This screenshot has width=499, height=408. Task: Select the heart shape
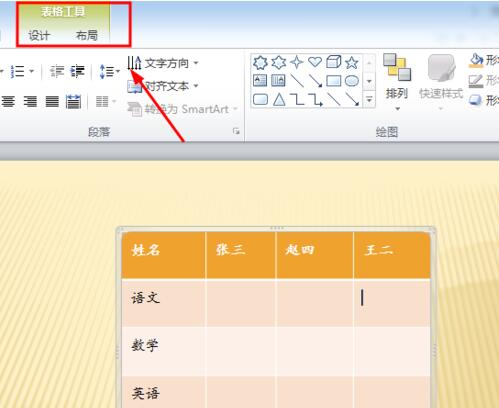(x=315, y=62)
